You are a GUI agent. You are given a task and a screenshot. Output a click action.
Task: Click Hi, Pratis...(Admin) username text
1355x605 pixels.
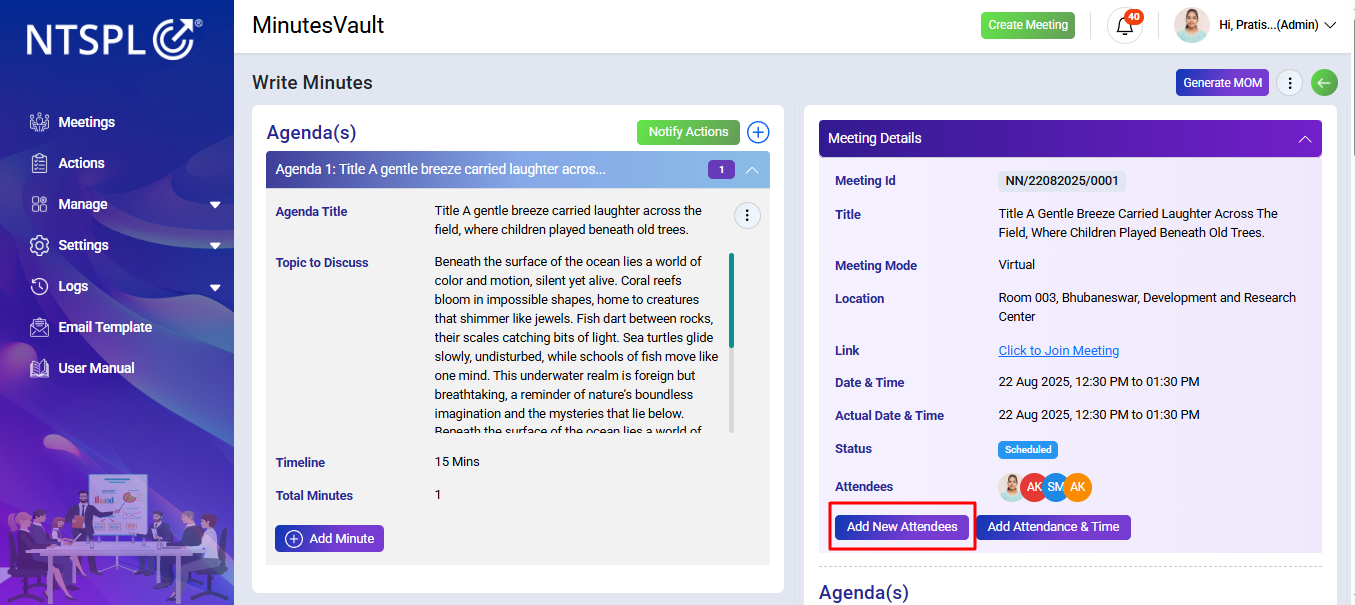tap(1269, 25)
